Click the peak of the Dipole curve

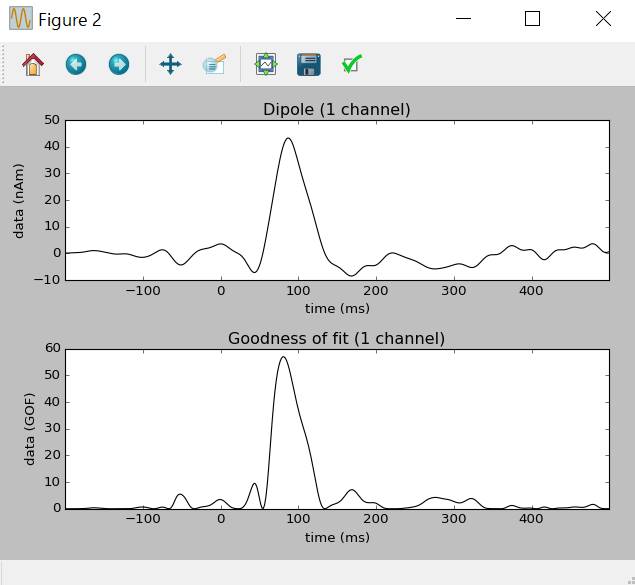pyautogui.click(x=289, y=139)
